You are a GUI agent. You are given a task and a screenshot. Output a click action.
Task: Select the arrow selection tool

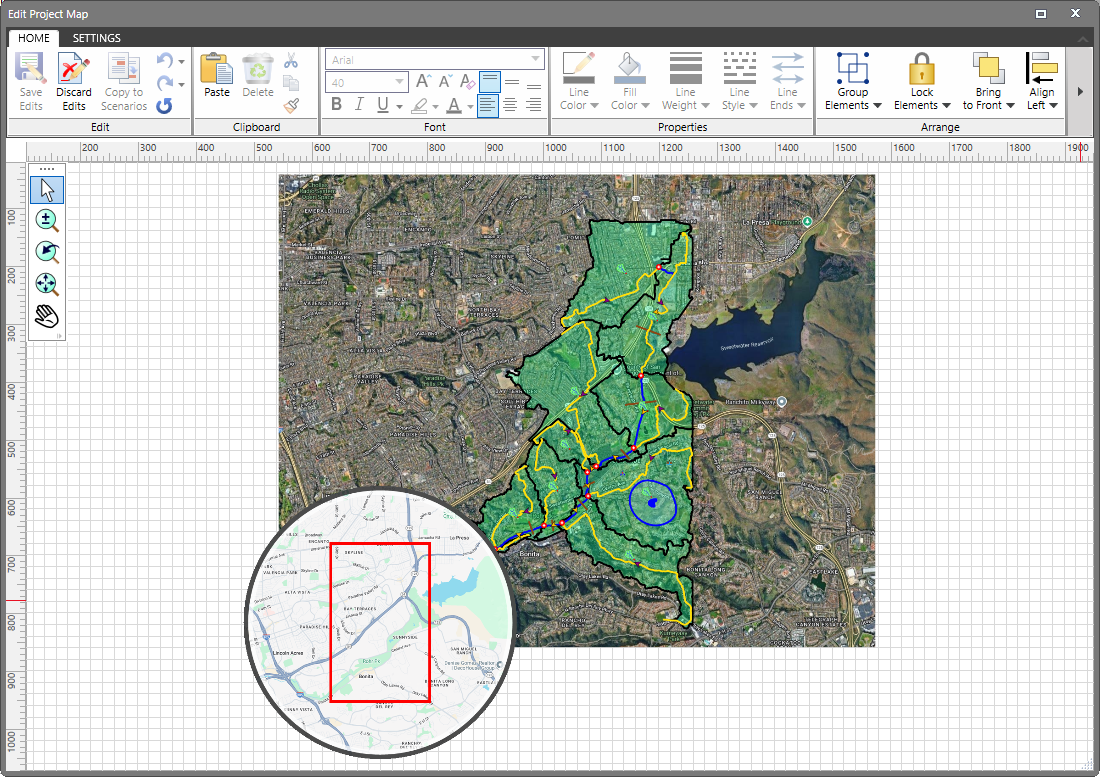point(46,189)
